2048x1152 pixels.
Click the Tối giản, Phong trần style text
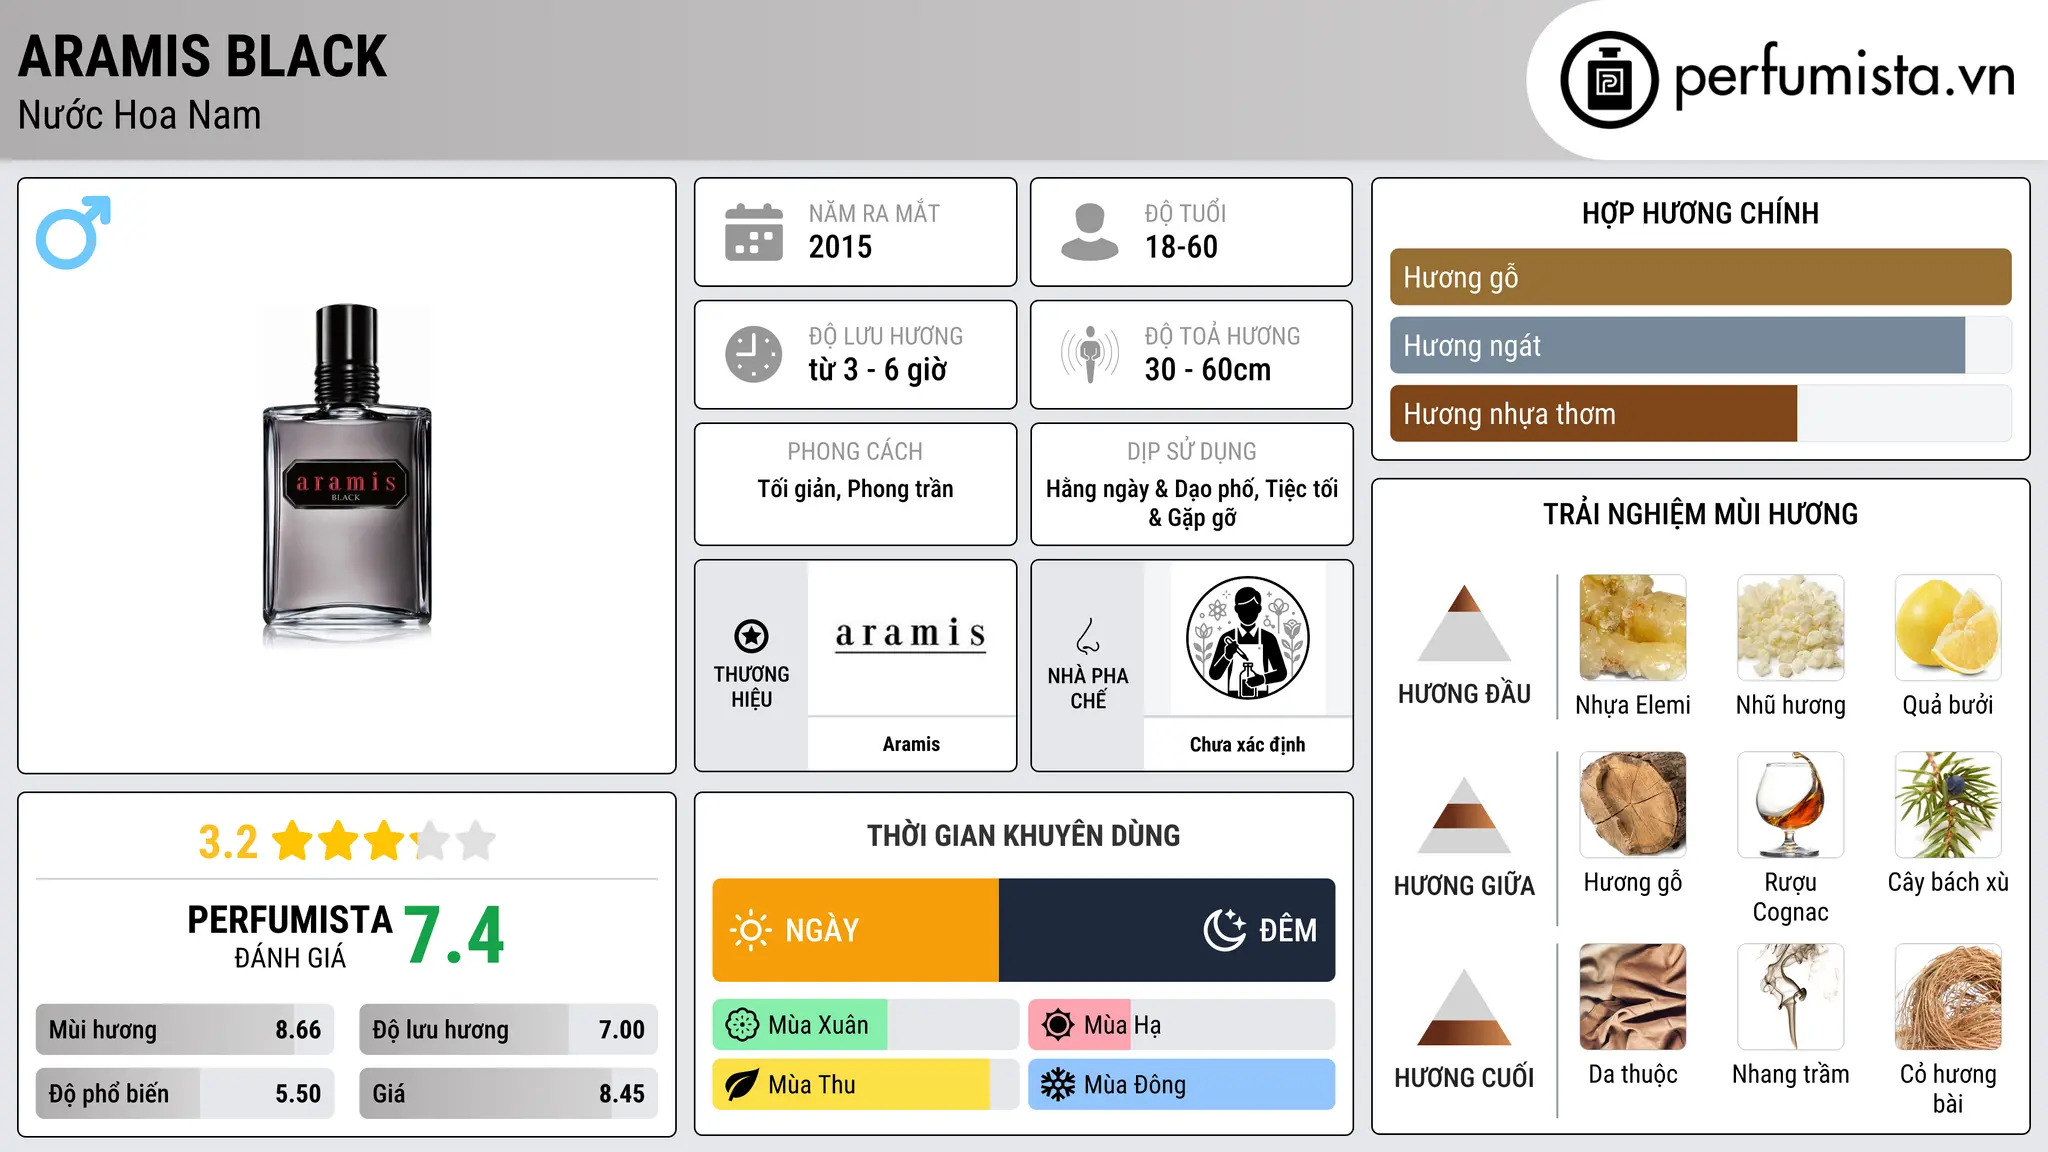pyautogui.click(x=855, y=489)
